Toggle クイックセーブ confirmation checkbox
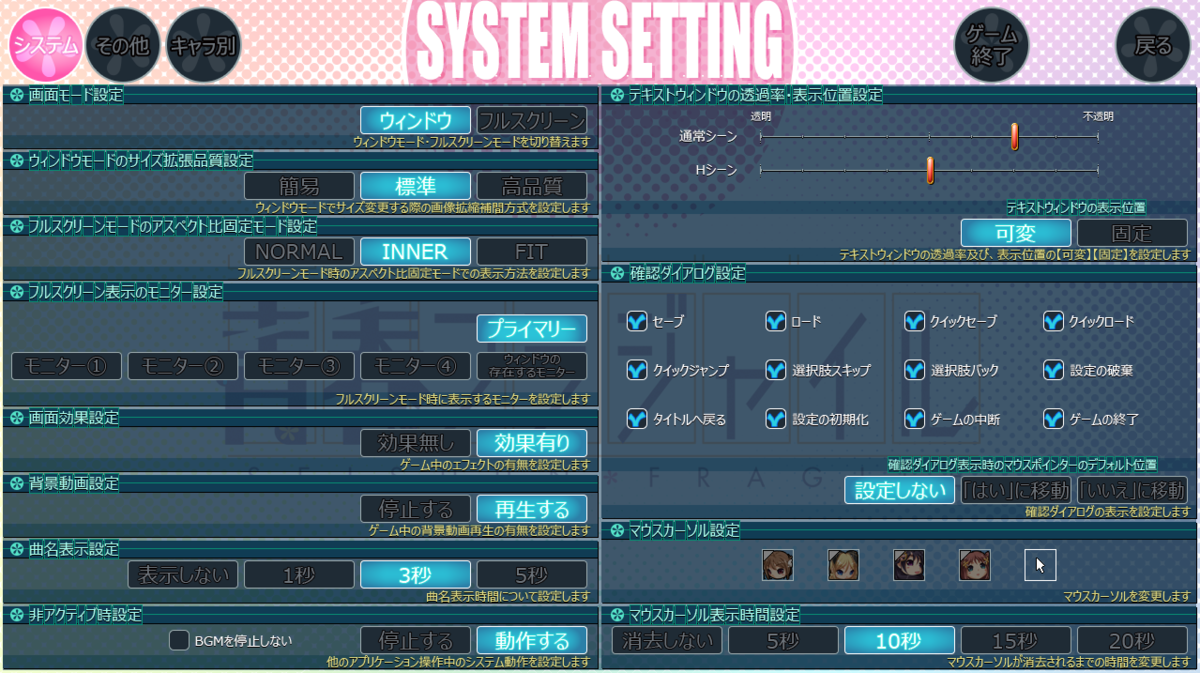 coord(915,321)
